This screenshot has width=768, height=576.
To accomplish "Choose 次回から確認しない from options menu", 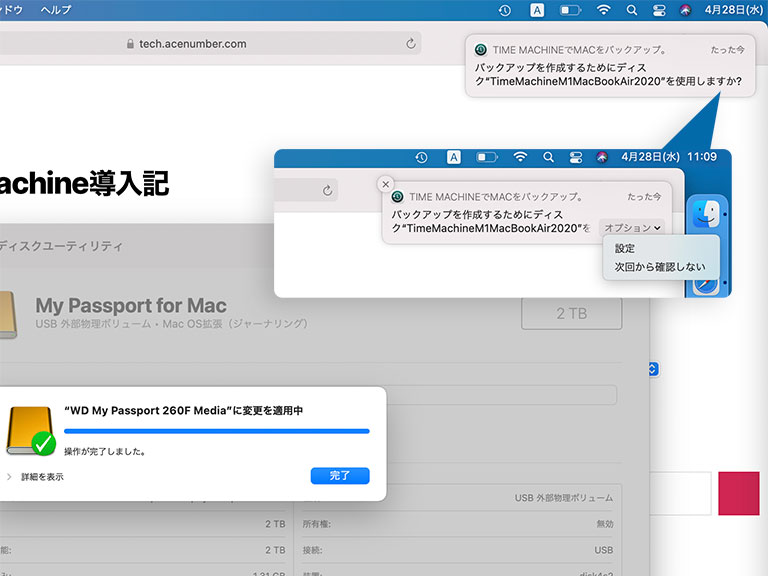I will click(x=660, y=267).
